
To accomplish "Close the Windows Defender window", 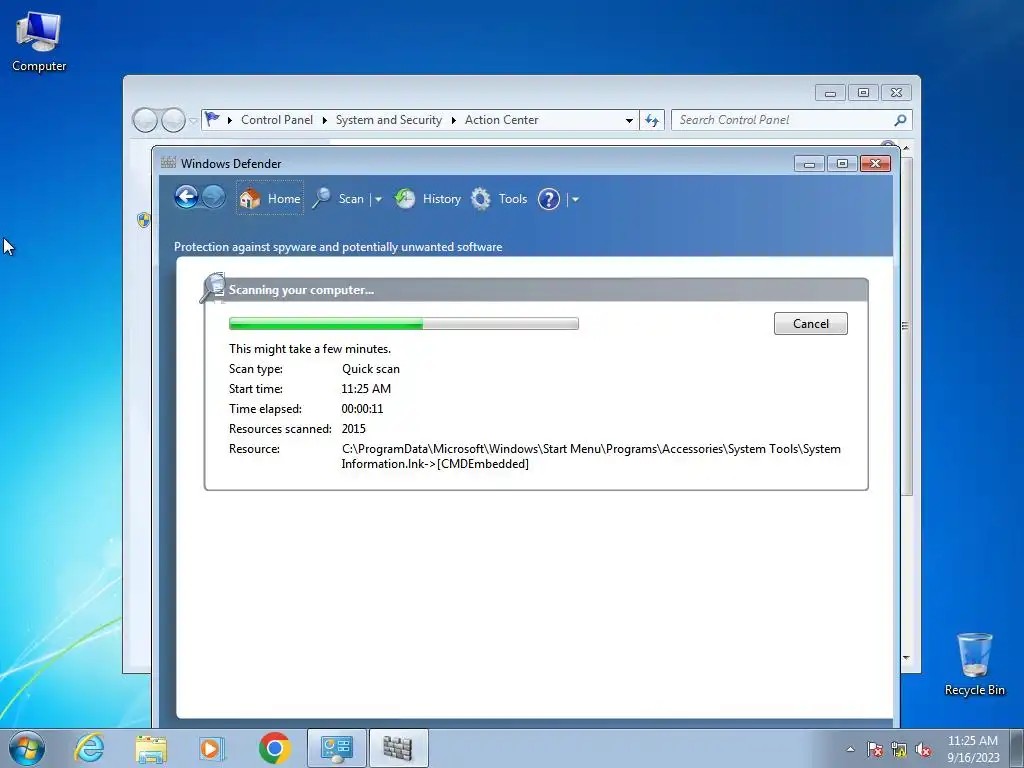I will click(875, 164).
